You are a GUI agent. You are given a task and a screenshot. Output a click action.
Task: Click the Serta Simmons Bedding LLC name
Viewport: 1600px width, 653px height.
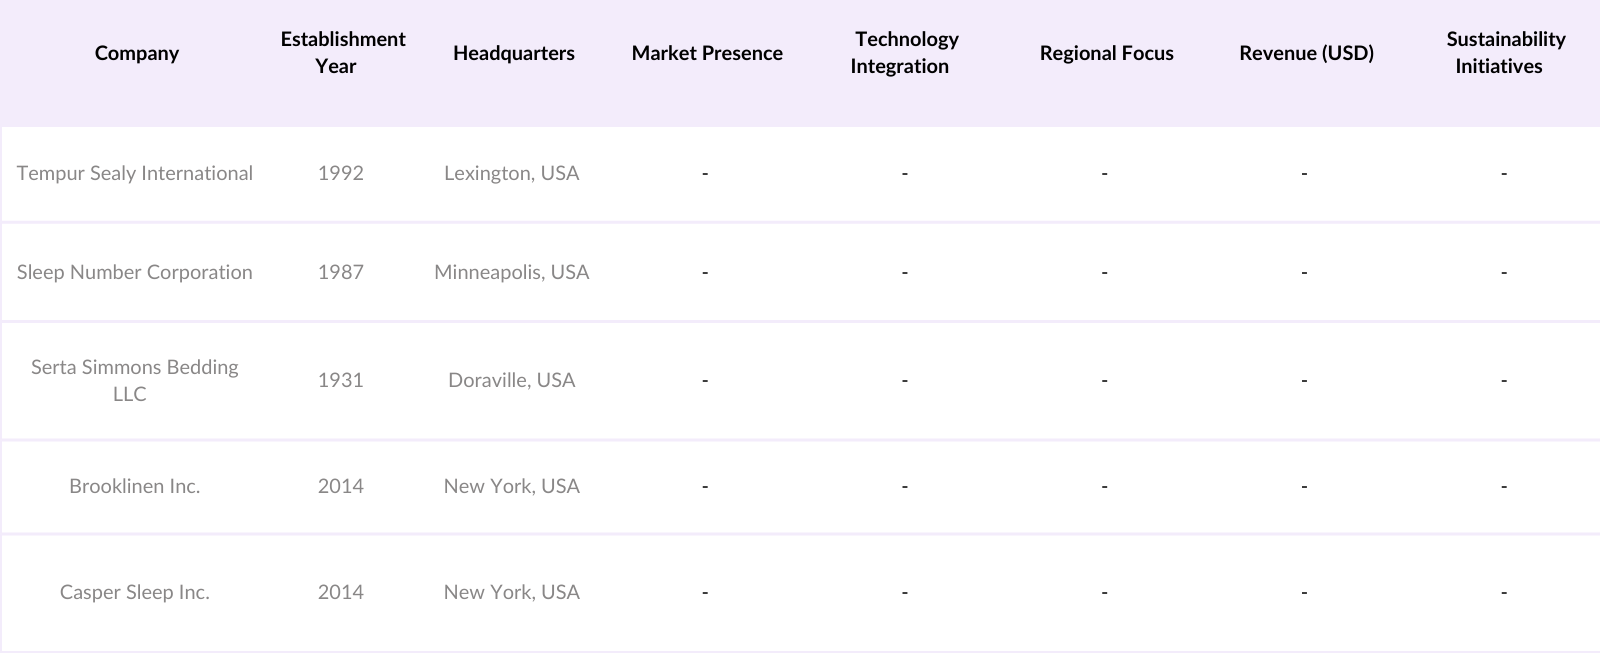click(134, 380)
